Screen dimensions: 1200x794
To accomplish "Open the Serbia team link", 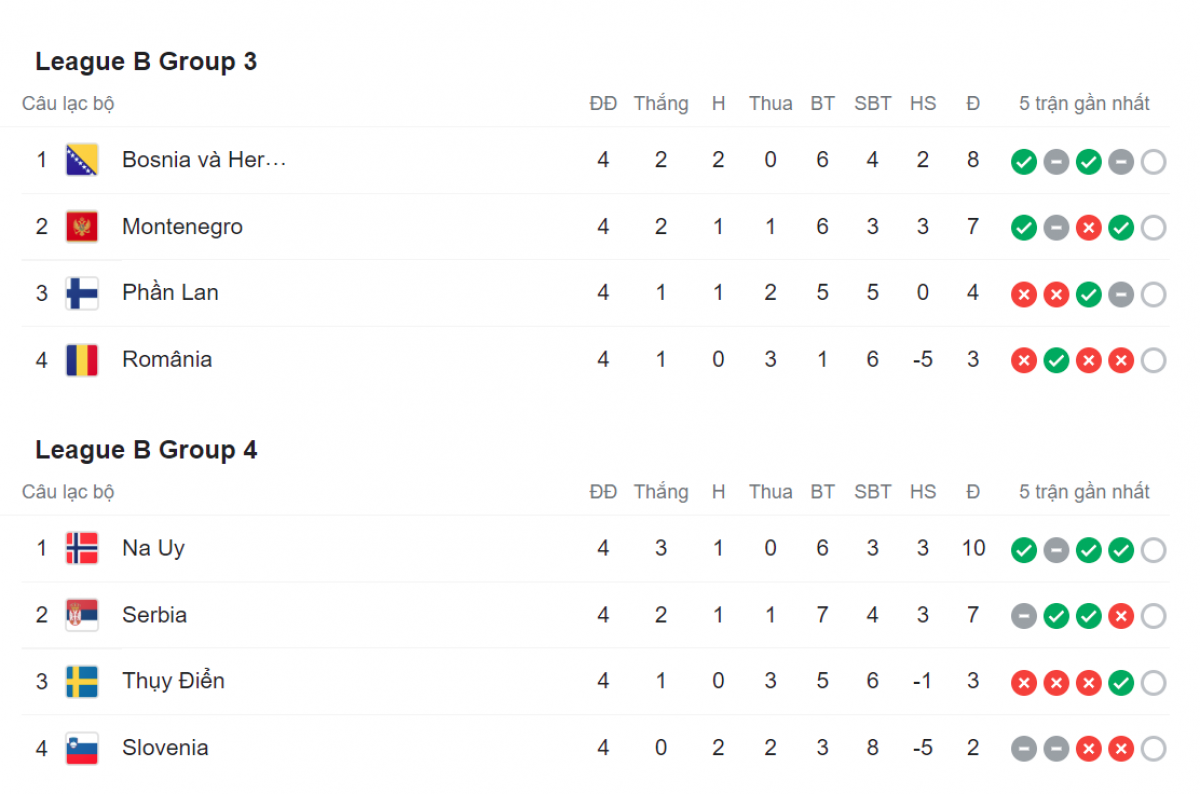I will (154, 615).
